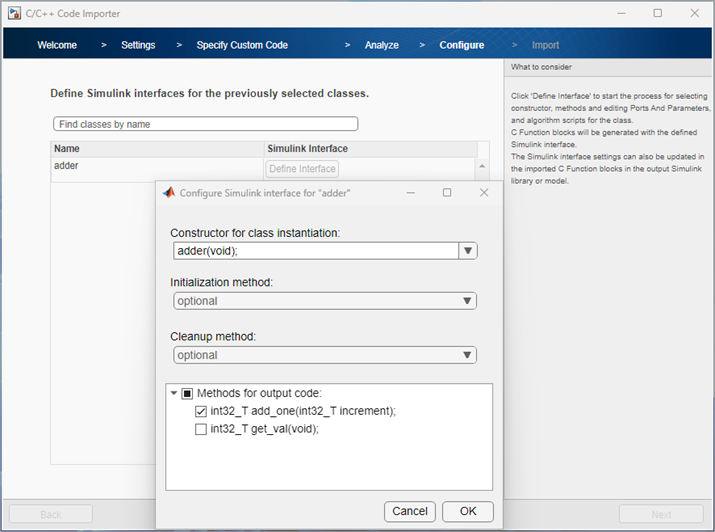Image resolution: width=715 pixels, height=532 pixels.
Task: Close the C/C++ Code Importer window
Action: (694, 13)
